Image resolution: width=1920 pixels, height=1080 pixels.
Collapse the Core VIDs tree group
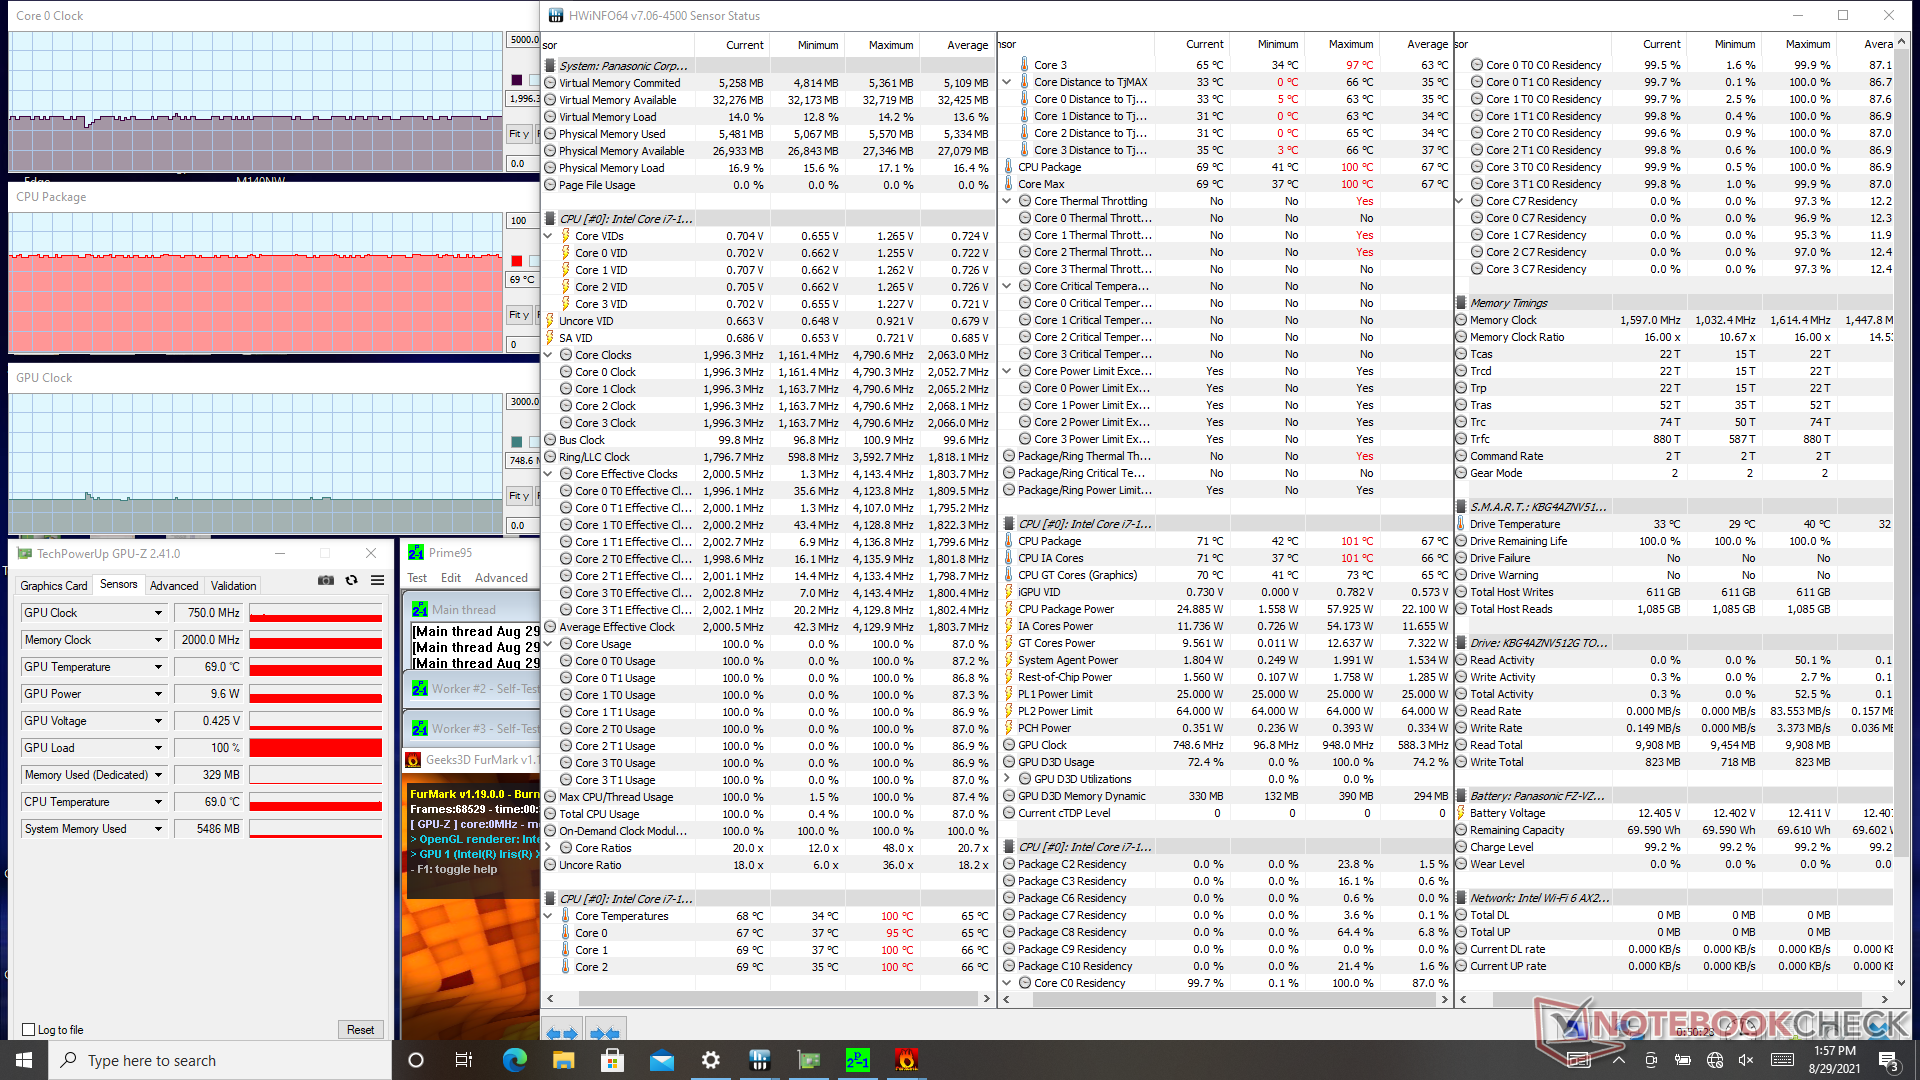[x=548, y=236]
